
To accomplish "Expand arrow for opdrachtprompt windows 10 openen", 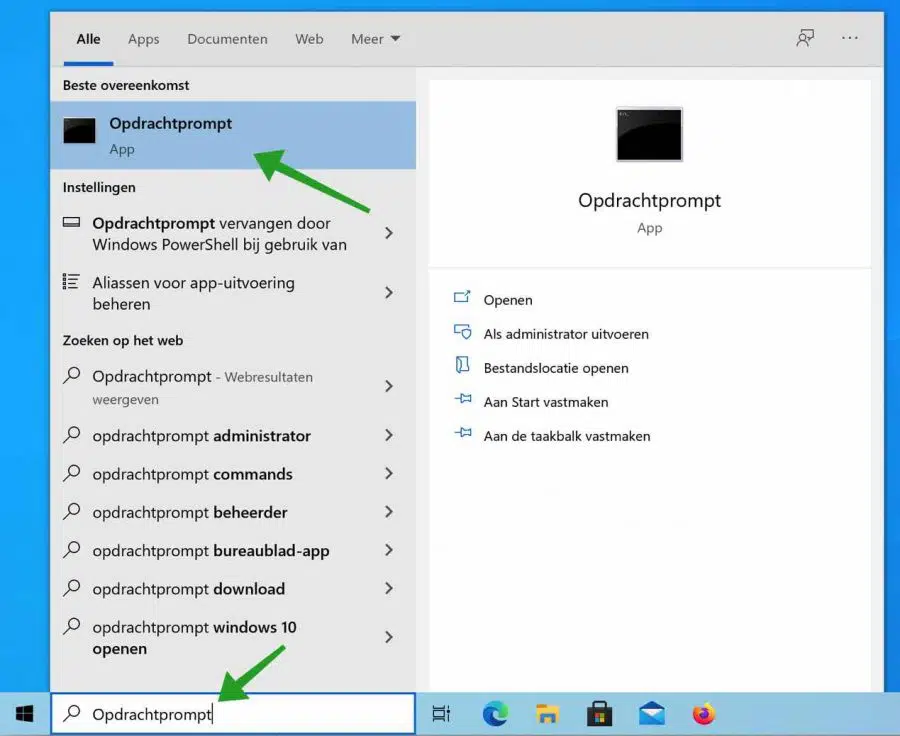I will tap(389, 637).
